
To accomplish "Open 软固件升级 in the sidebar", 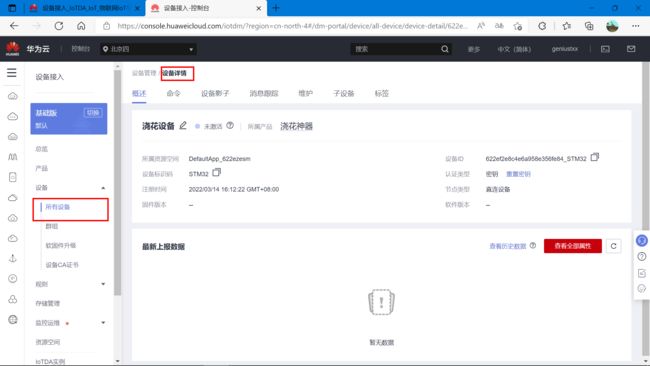I will coord(61,245).
